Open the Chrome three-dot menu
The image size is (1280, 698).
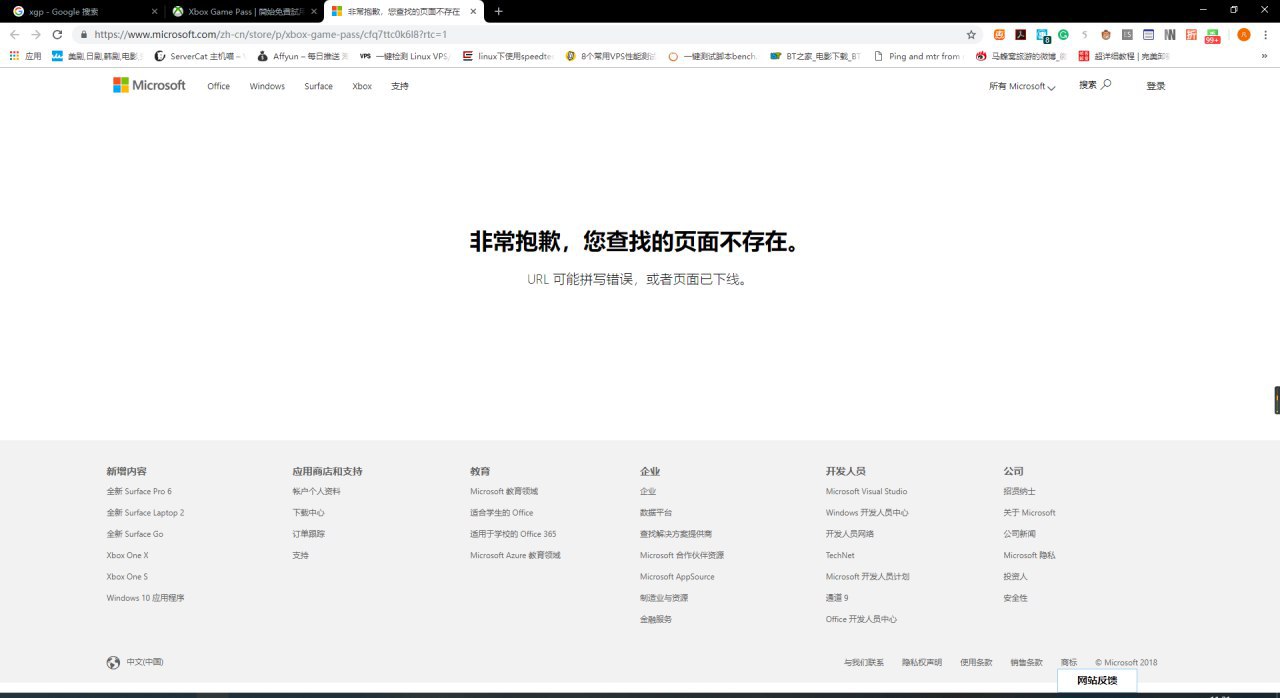(1266, 34)
